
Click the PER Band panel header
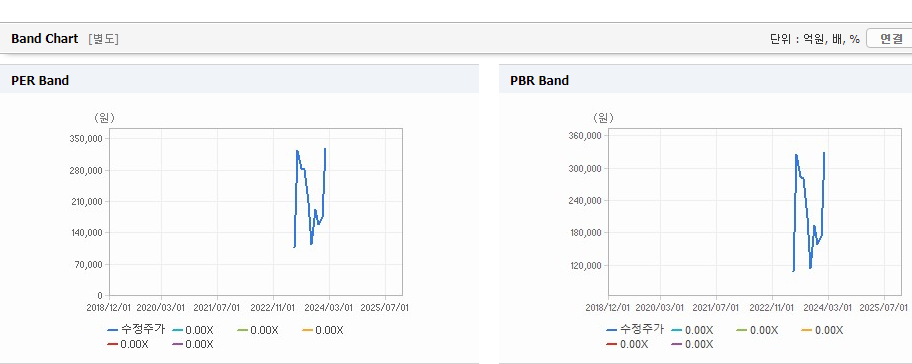point(239,80)
